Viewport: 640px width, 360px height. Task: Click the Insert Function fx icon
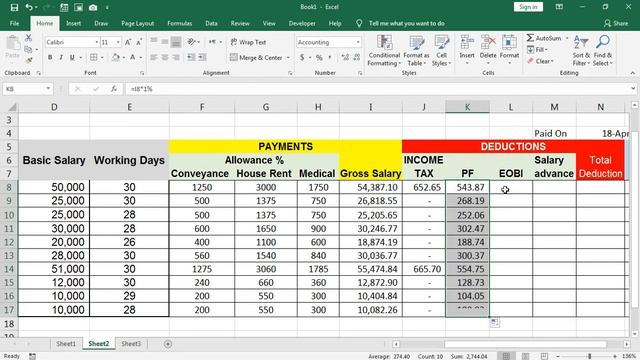pyautogui.click(x=114, y=89)
